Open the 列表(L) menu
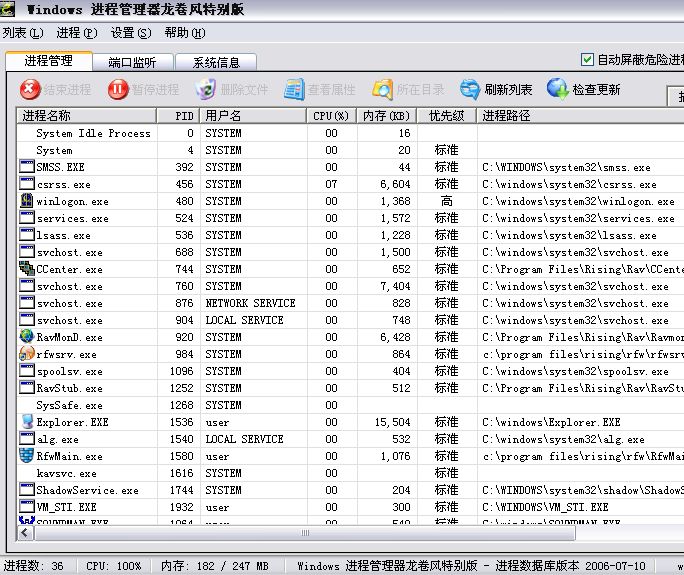Image resolution: width=684 pixels, height=575 pixels. pyautogui.click(x=23, y=33)
